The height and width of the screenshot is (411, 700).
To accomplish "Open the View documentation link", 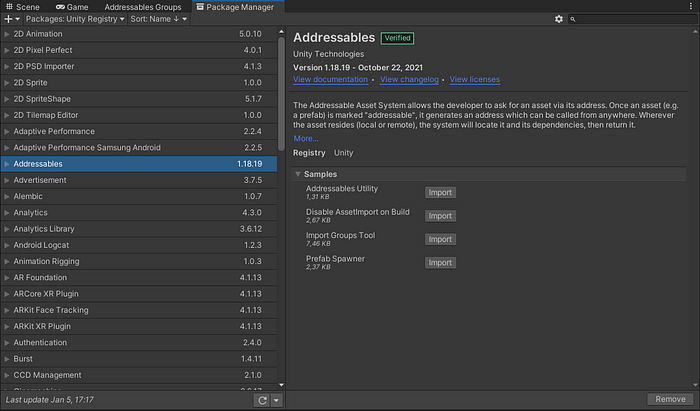I will pyautogui.click(x=330, y=79).
